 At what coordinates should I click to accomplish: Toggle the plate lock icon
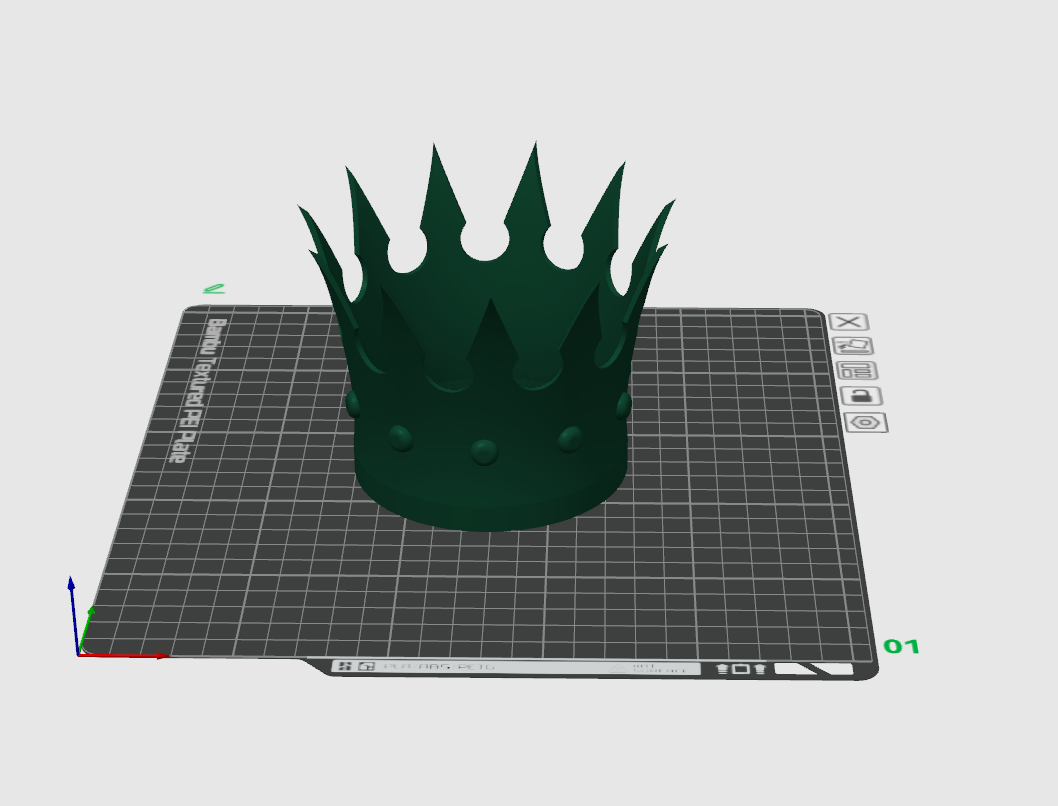862,396
